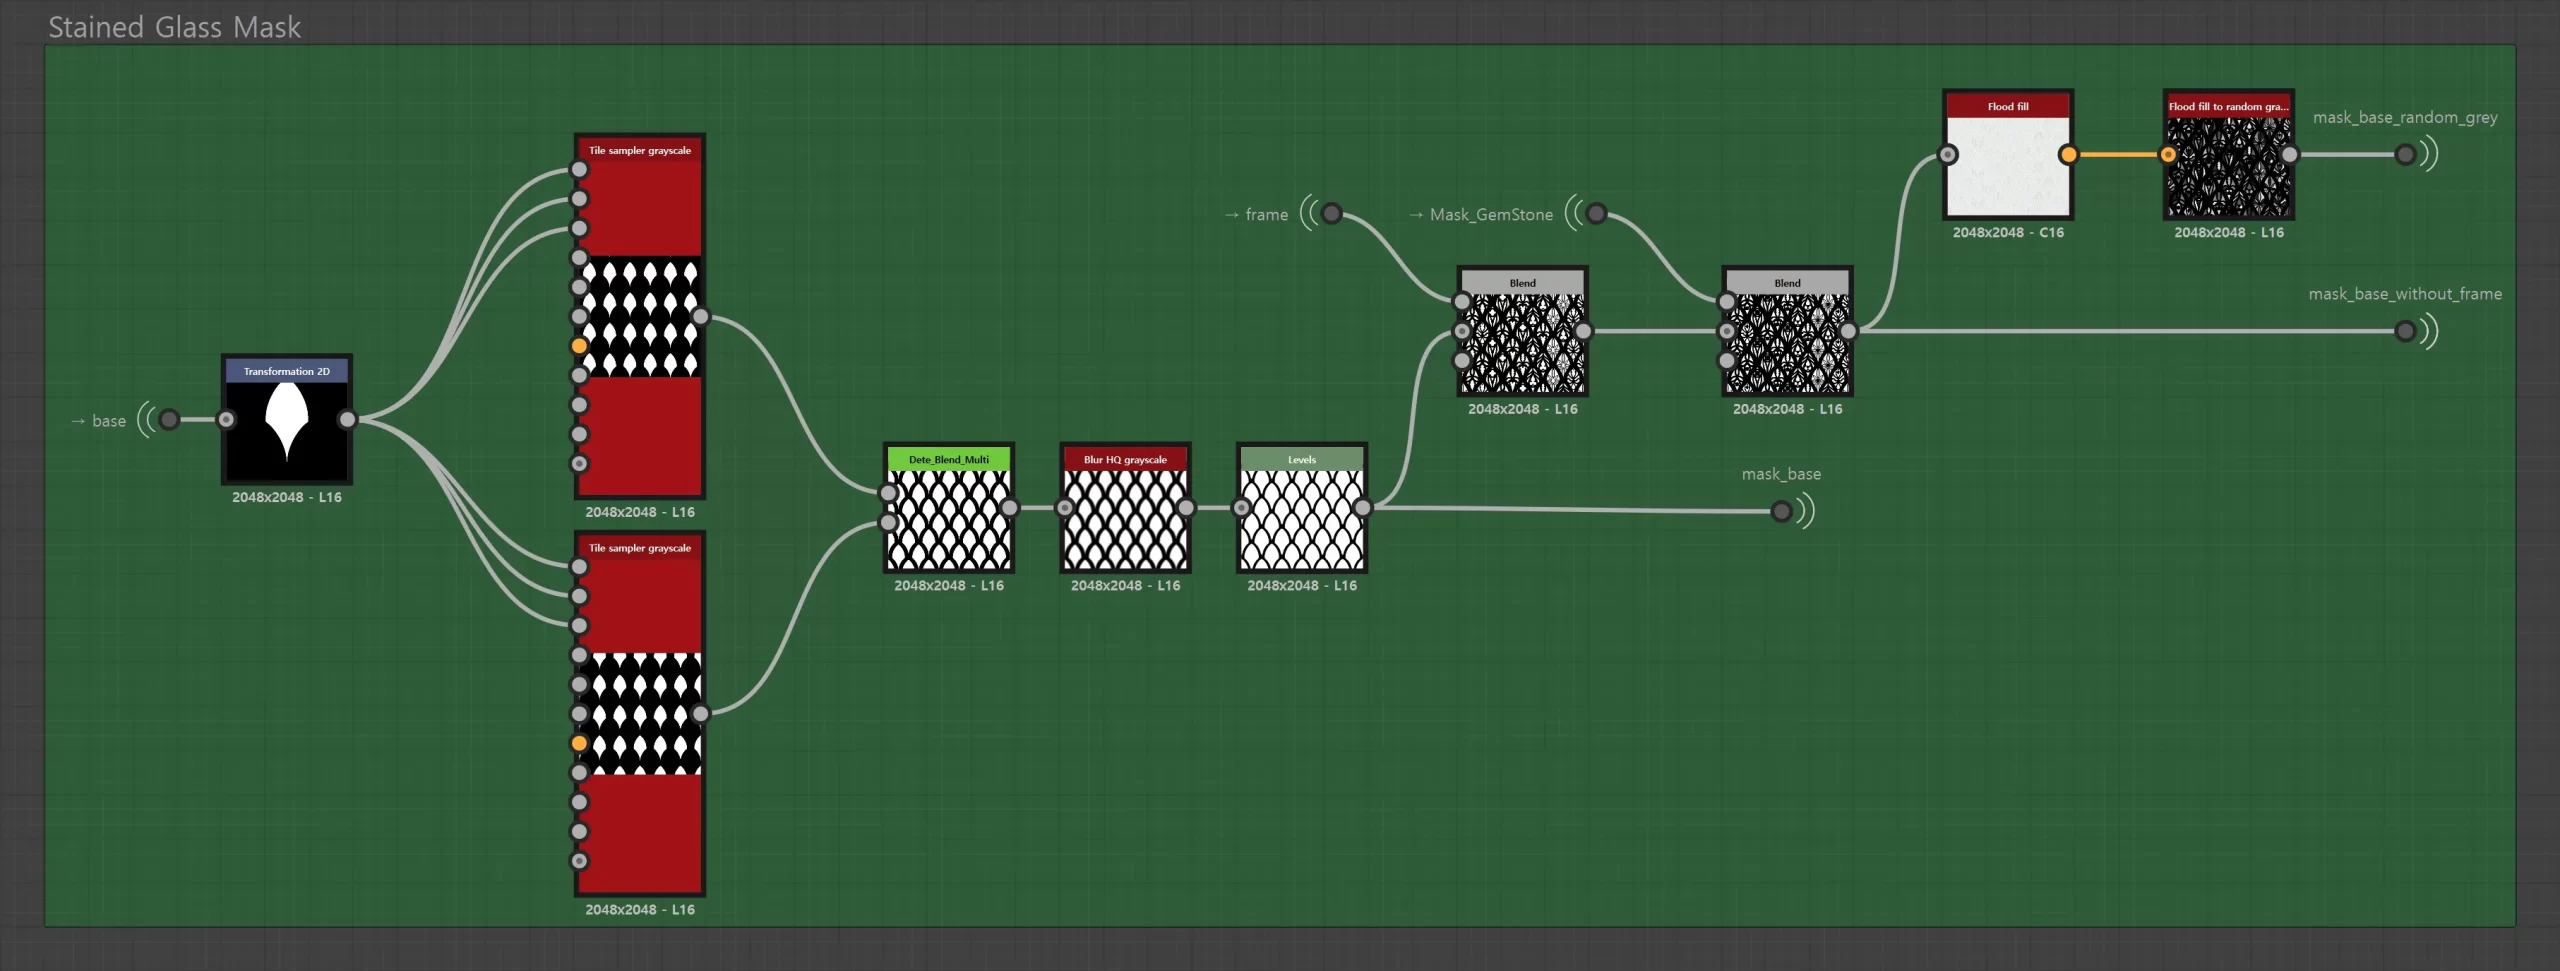The width and height of the screenshot is (2560, 971).
Task: Click the Dete_Blend_Multi output pin
Action: point(1009,507)
